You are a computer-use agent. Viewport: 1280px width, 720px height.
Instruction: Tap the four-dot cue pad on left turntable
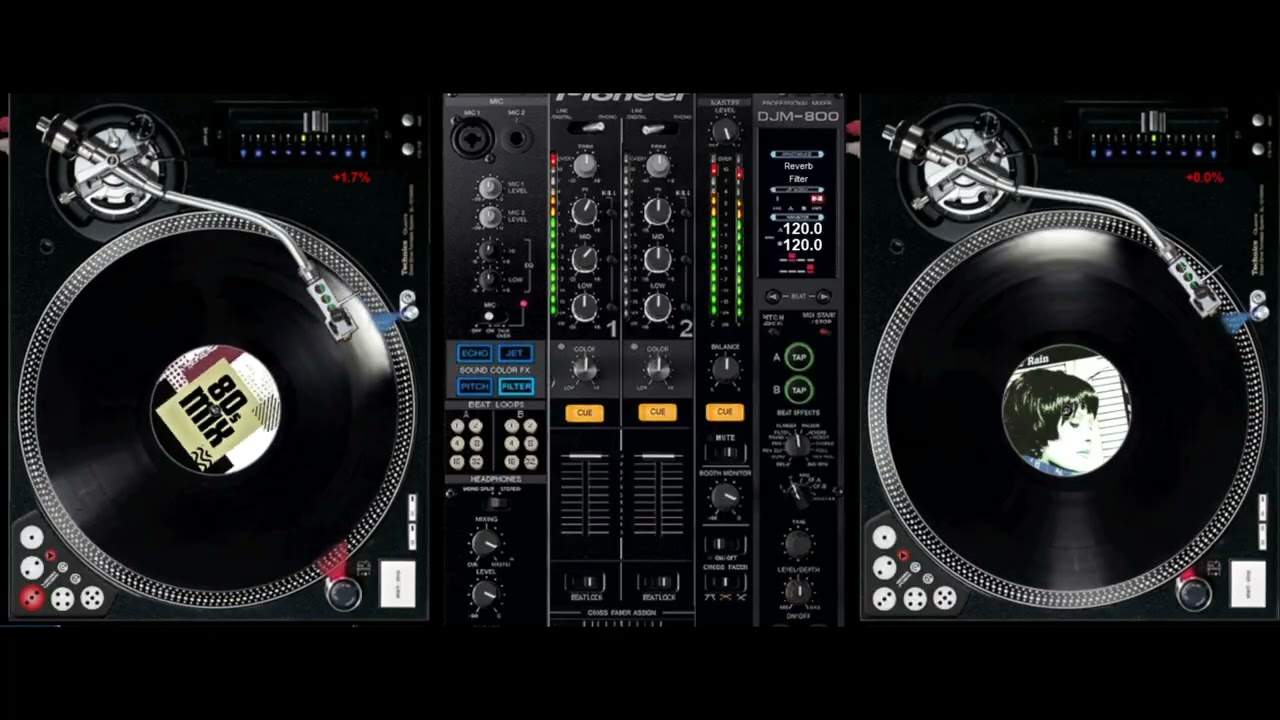click(x=63, y=599)
